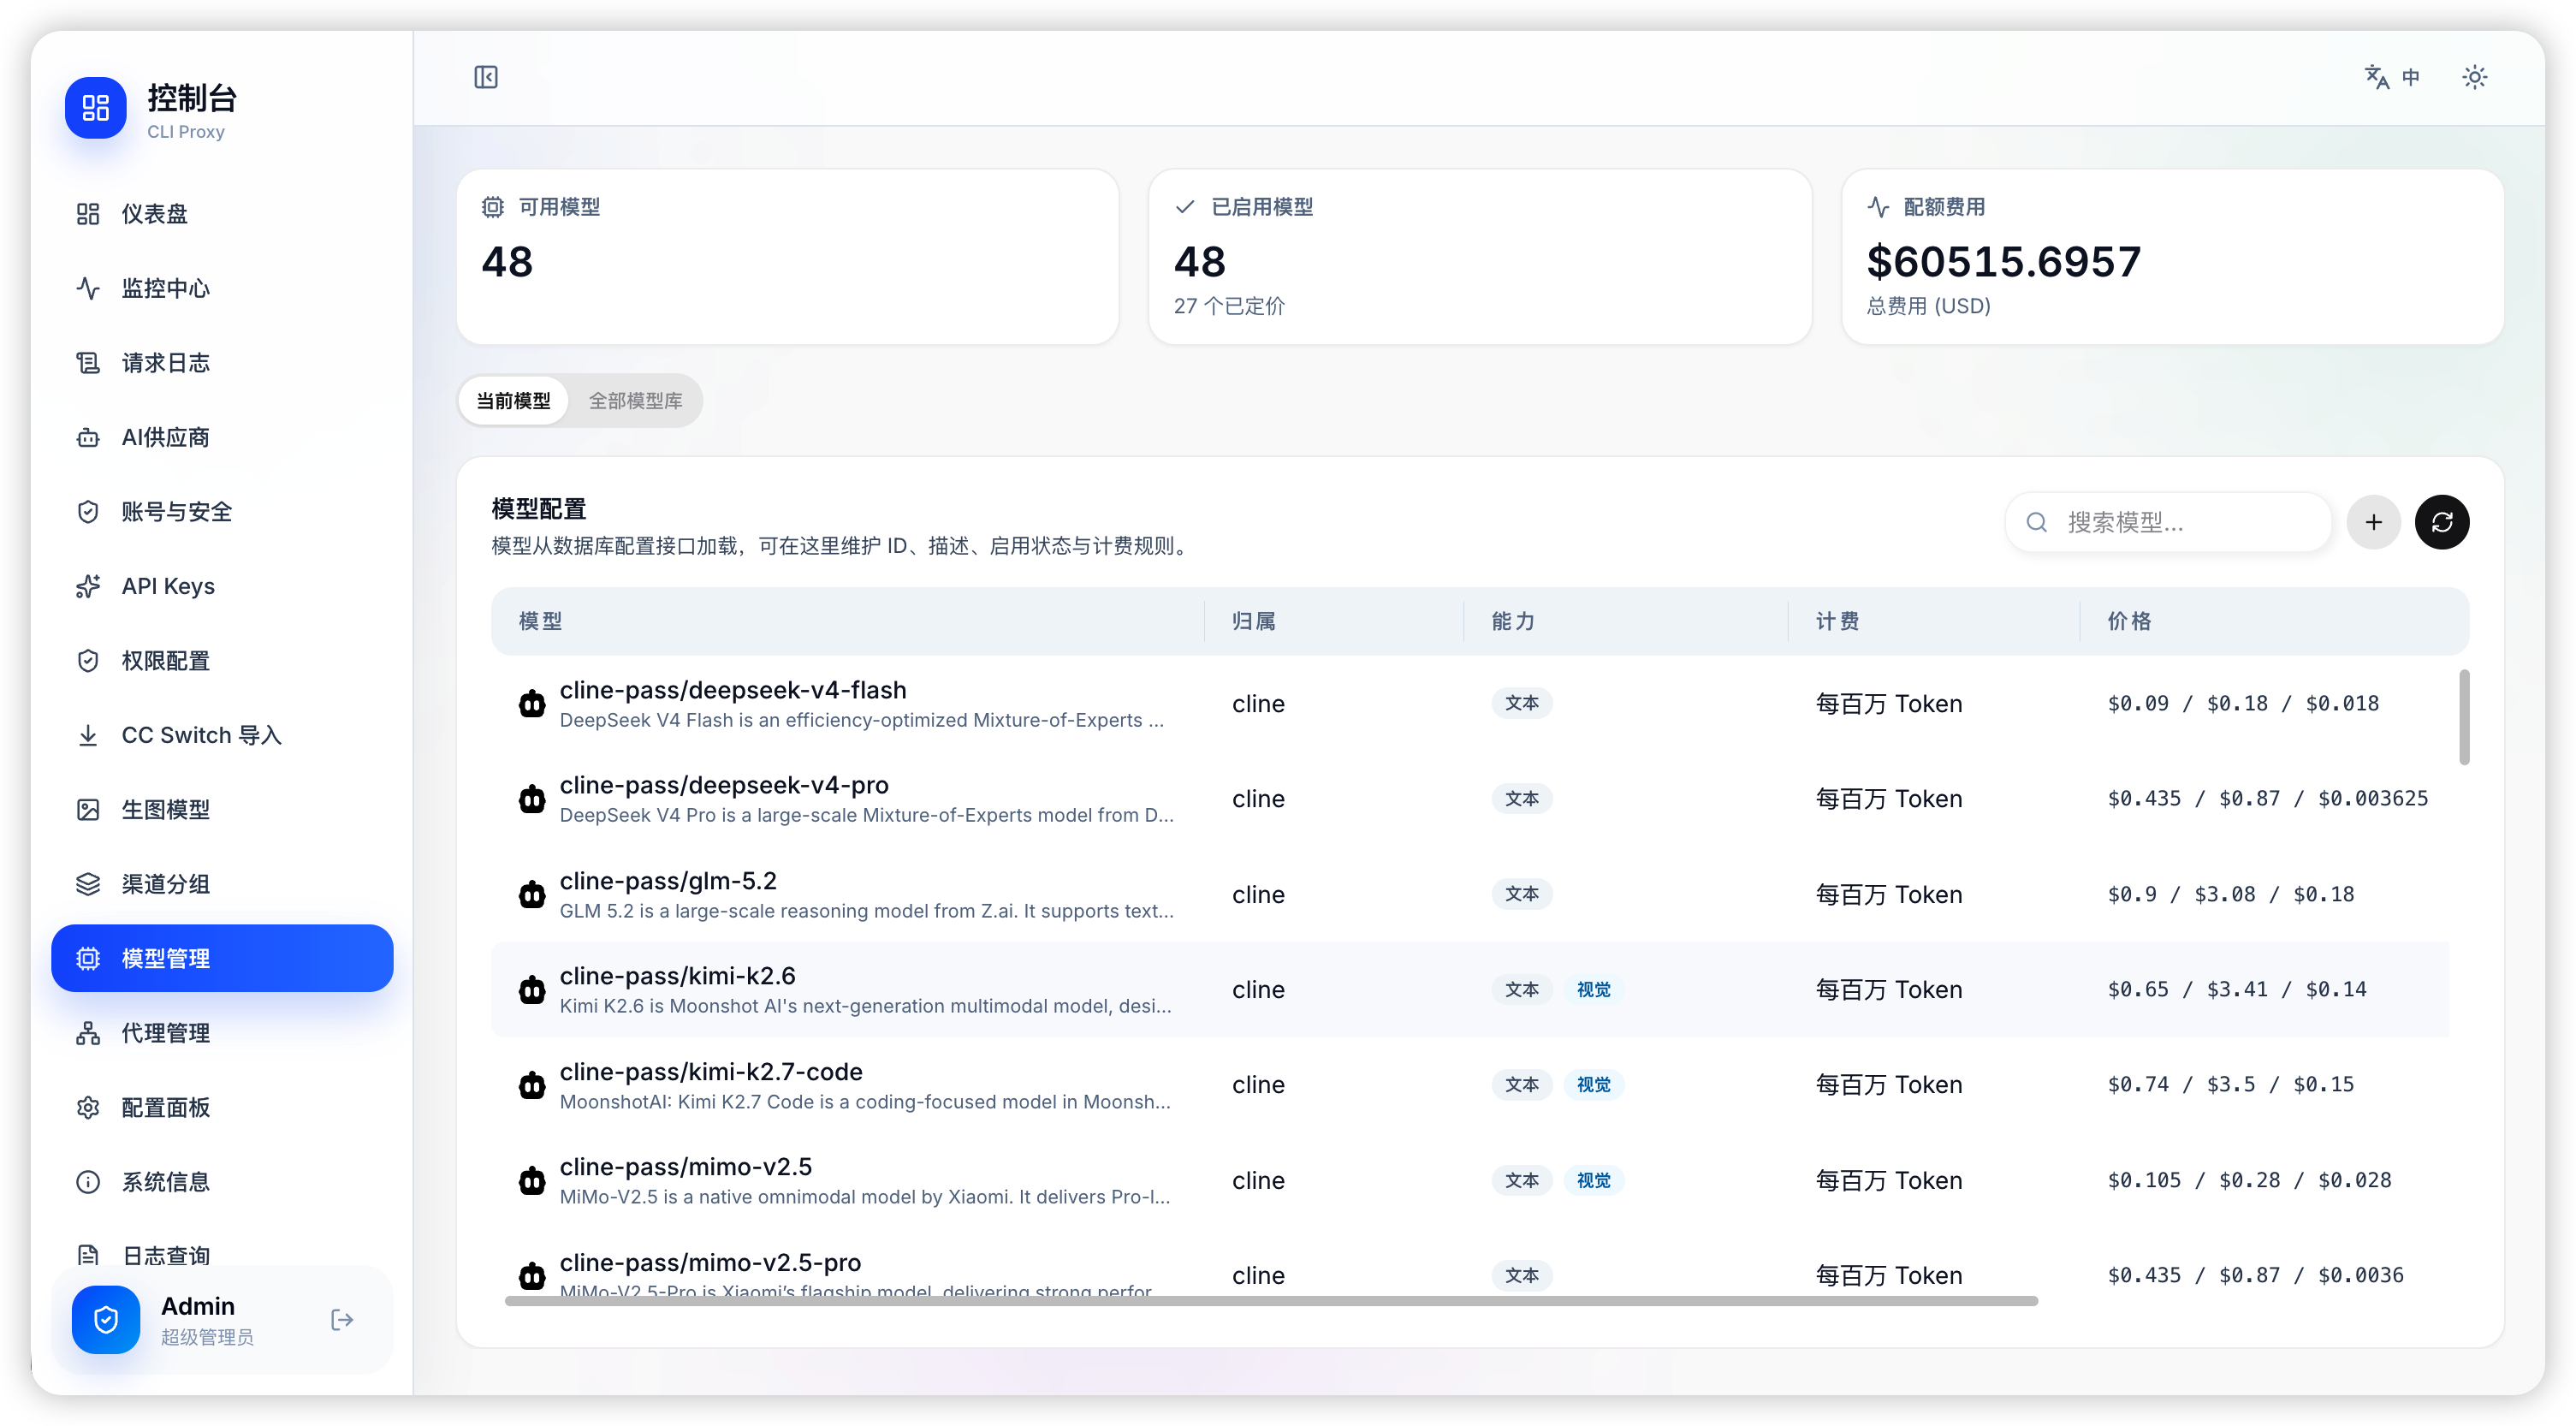The image size is (2576, 1426).
Task: Click price $0.09 / $0.18 / $0.018
Action: [x=2243, y=704]
